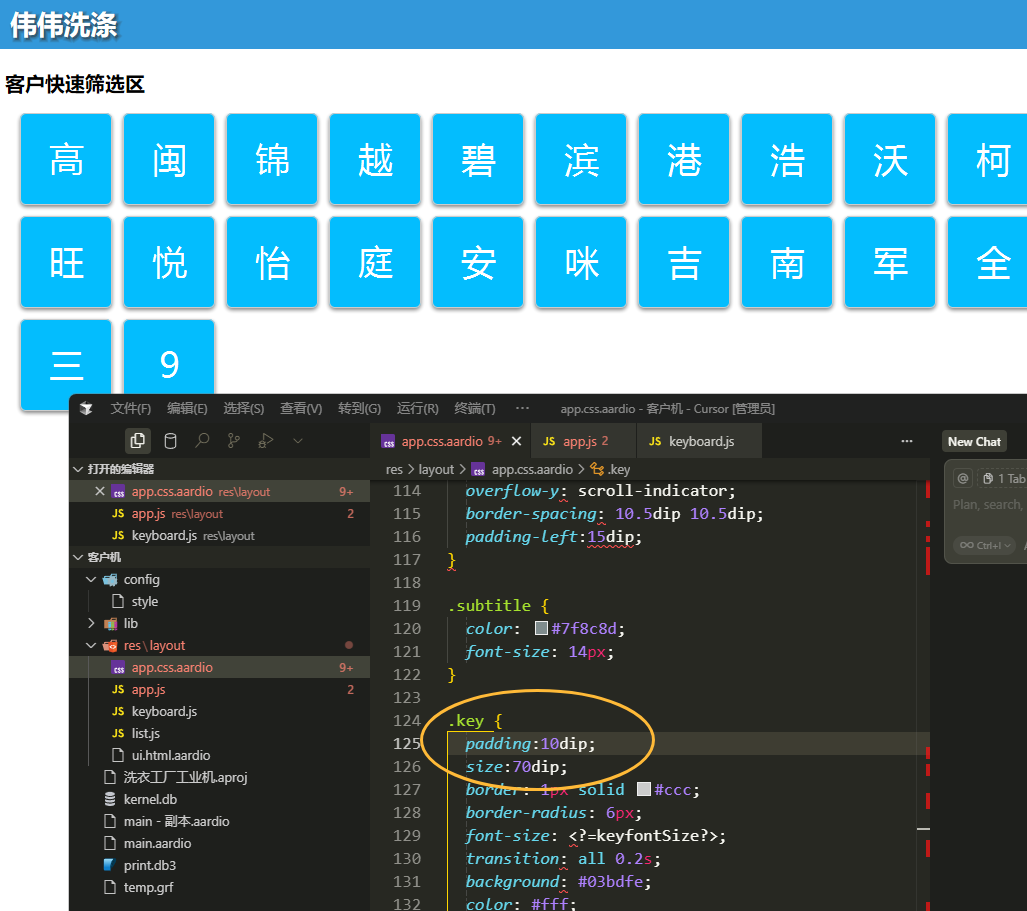Click the @ add-context icon in chat
Screen dimensions: 1027x911
click(x=963, y=479)
